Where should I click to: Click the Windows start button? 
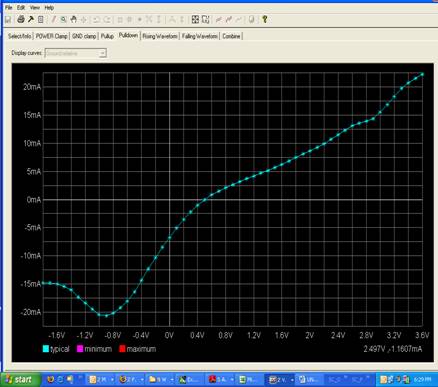(x=20, y=379)
